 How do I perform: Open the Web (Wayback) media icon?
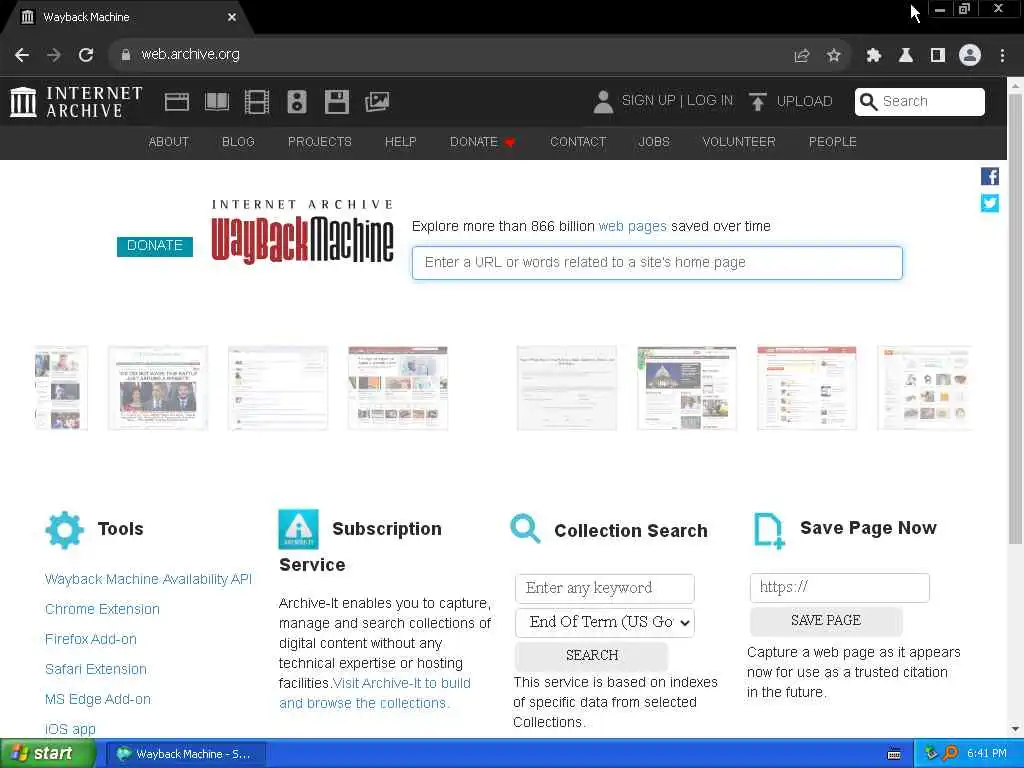click(176, 102)
